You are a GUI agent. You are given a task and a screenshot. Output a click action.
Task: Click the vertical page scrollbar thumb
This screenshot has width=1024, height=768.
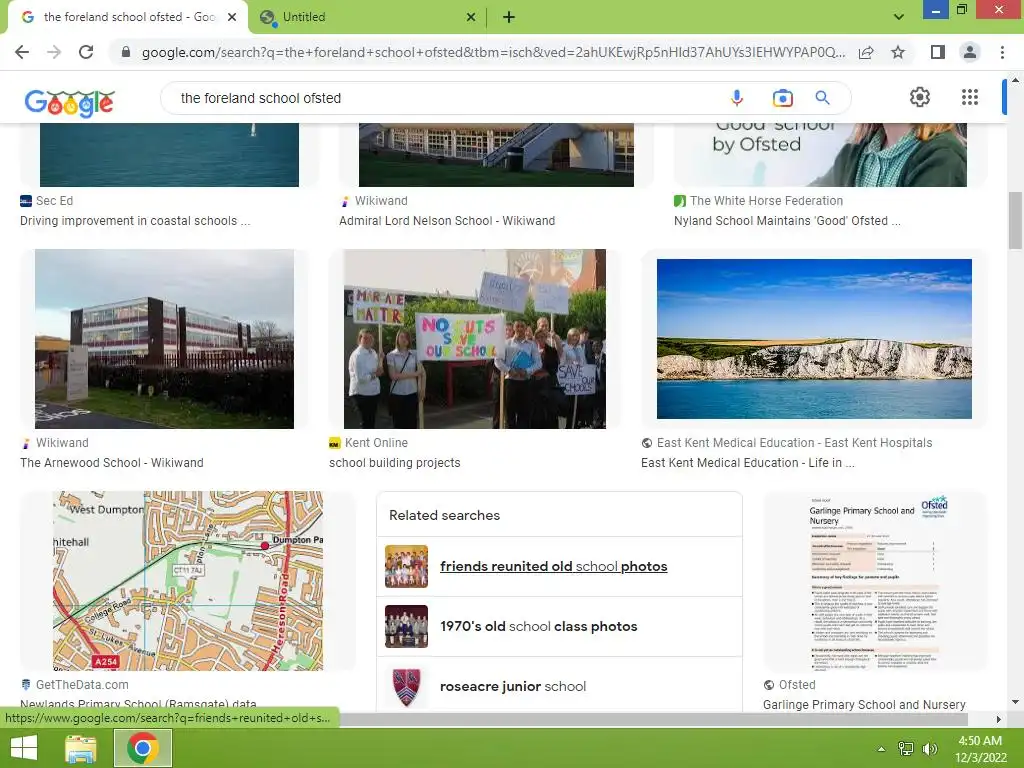(1015, 220)
